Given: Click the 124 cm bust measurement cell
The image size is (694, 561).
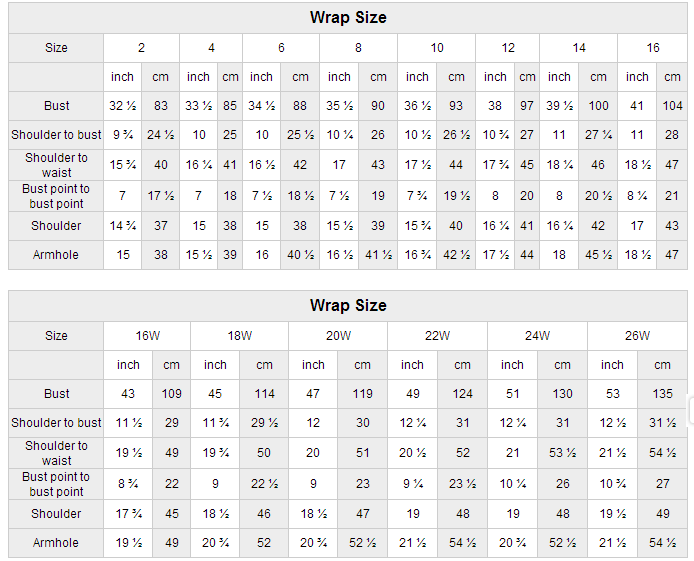Looking at the screenshot, I should (x=463, y=394).
